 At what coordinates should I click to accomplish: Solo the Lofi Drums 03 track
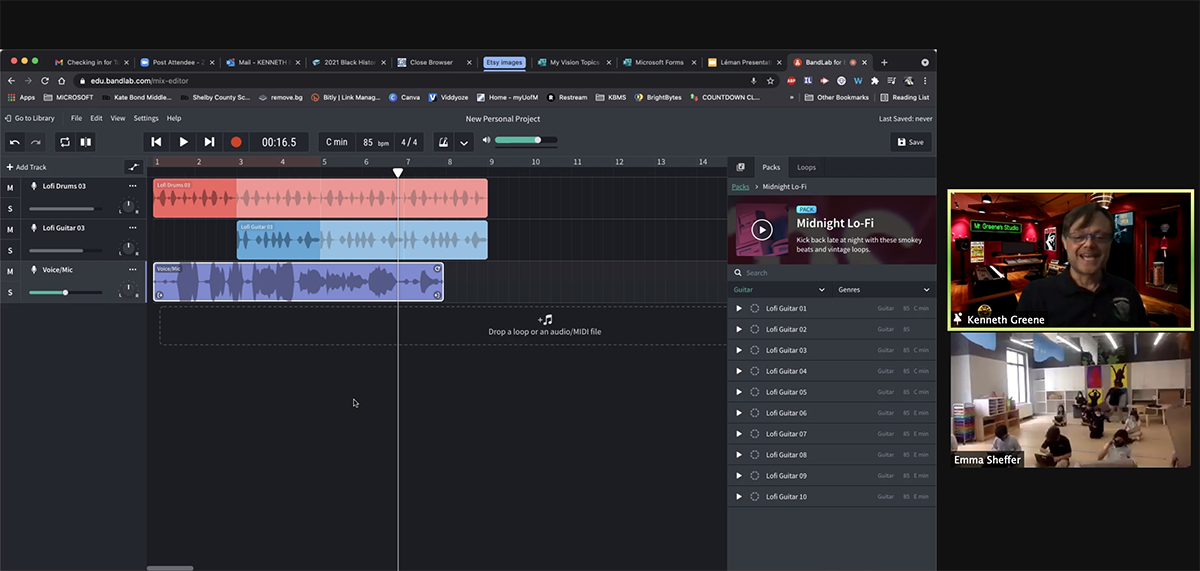(x=10, y=208)
